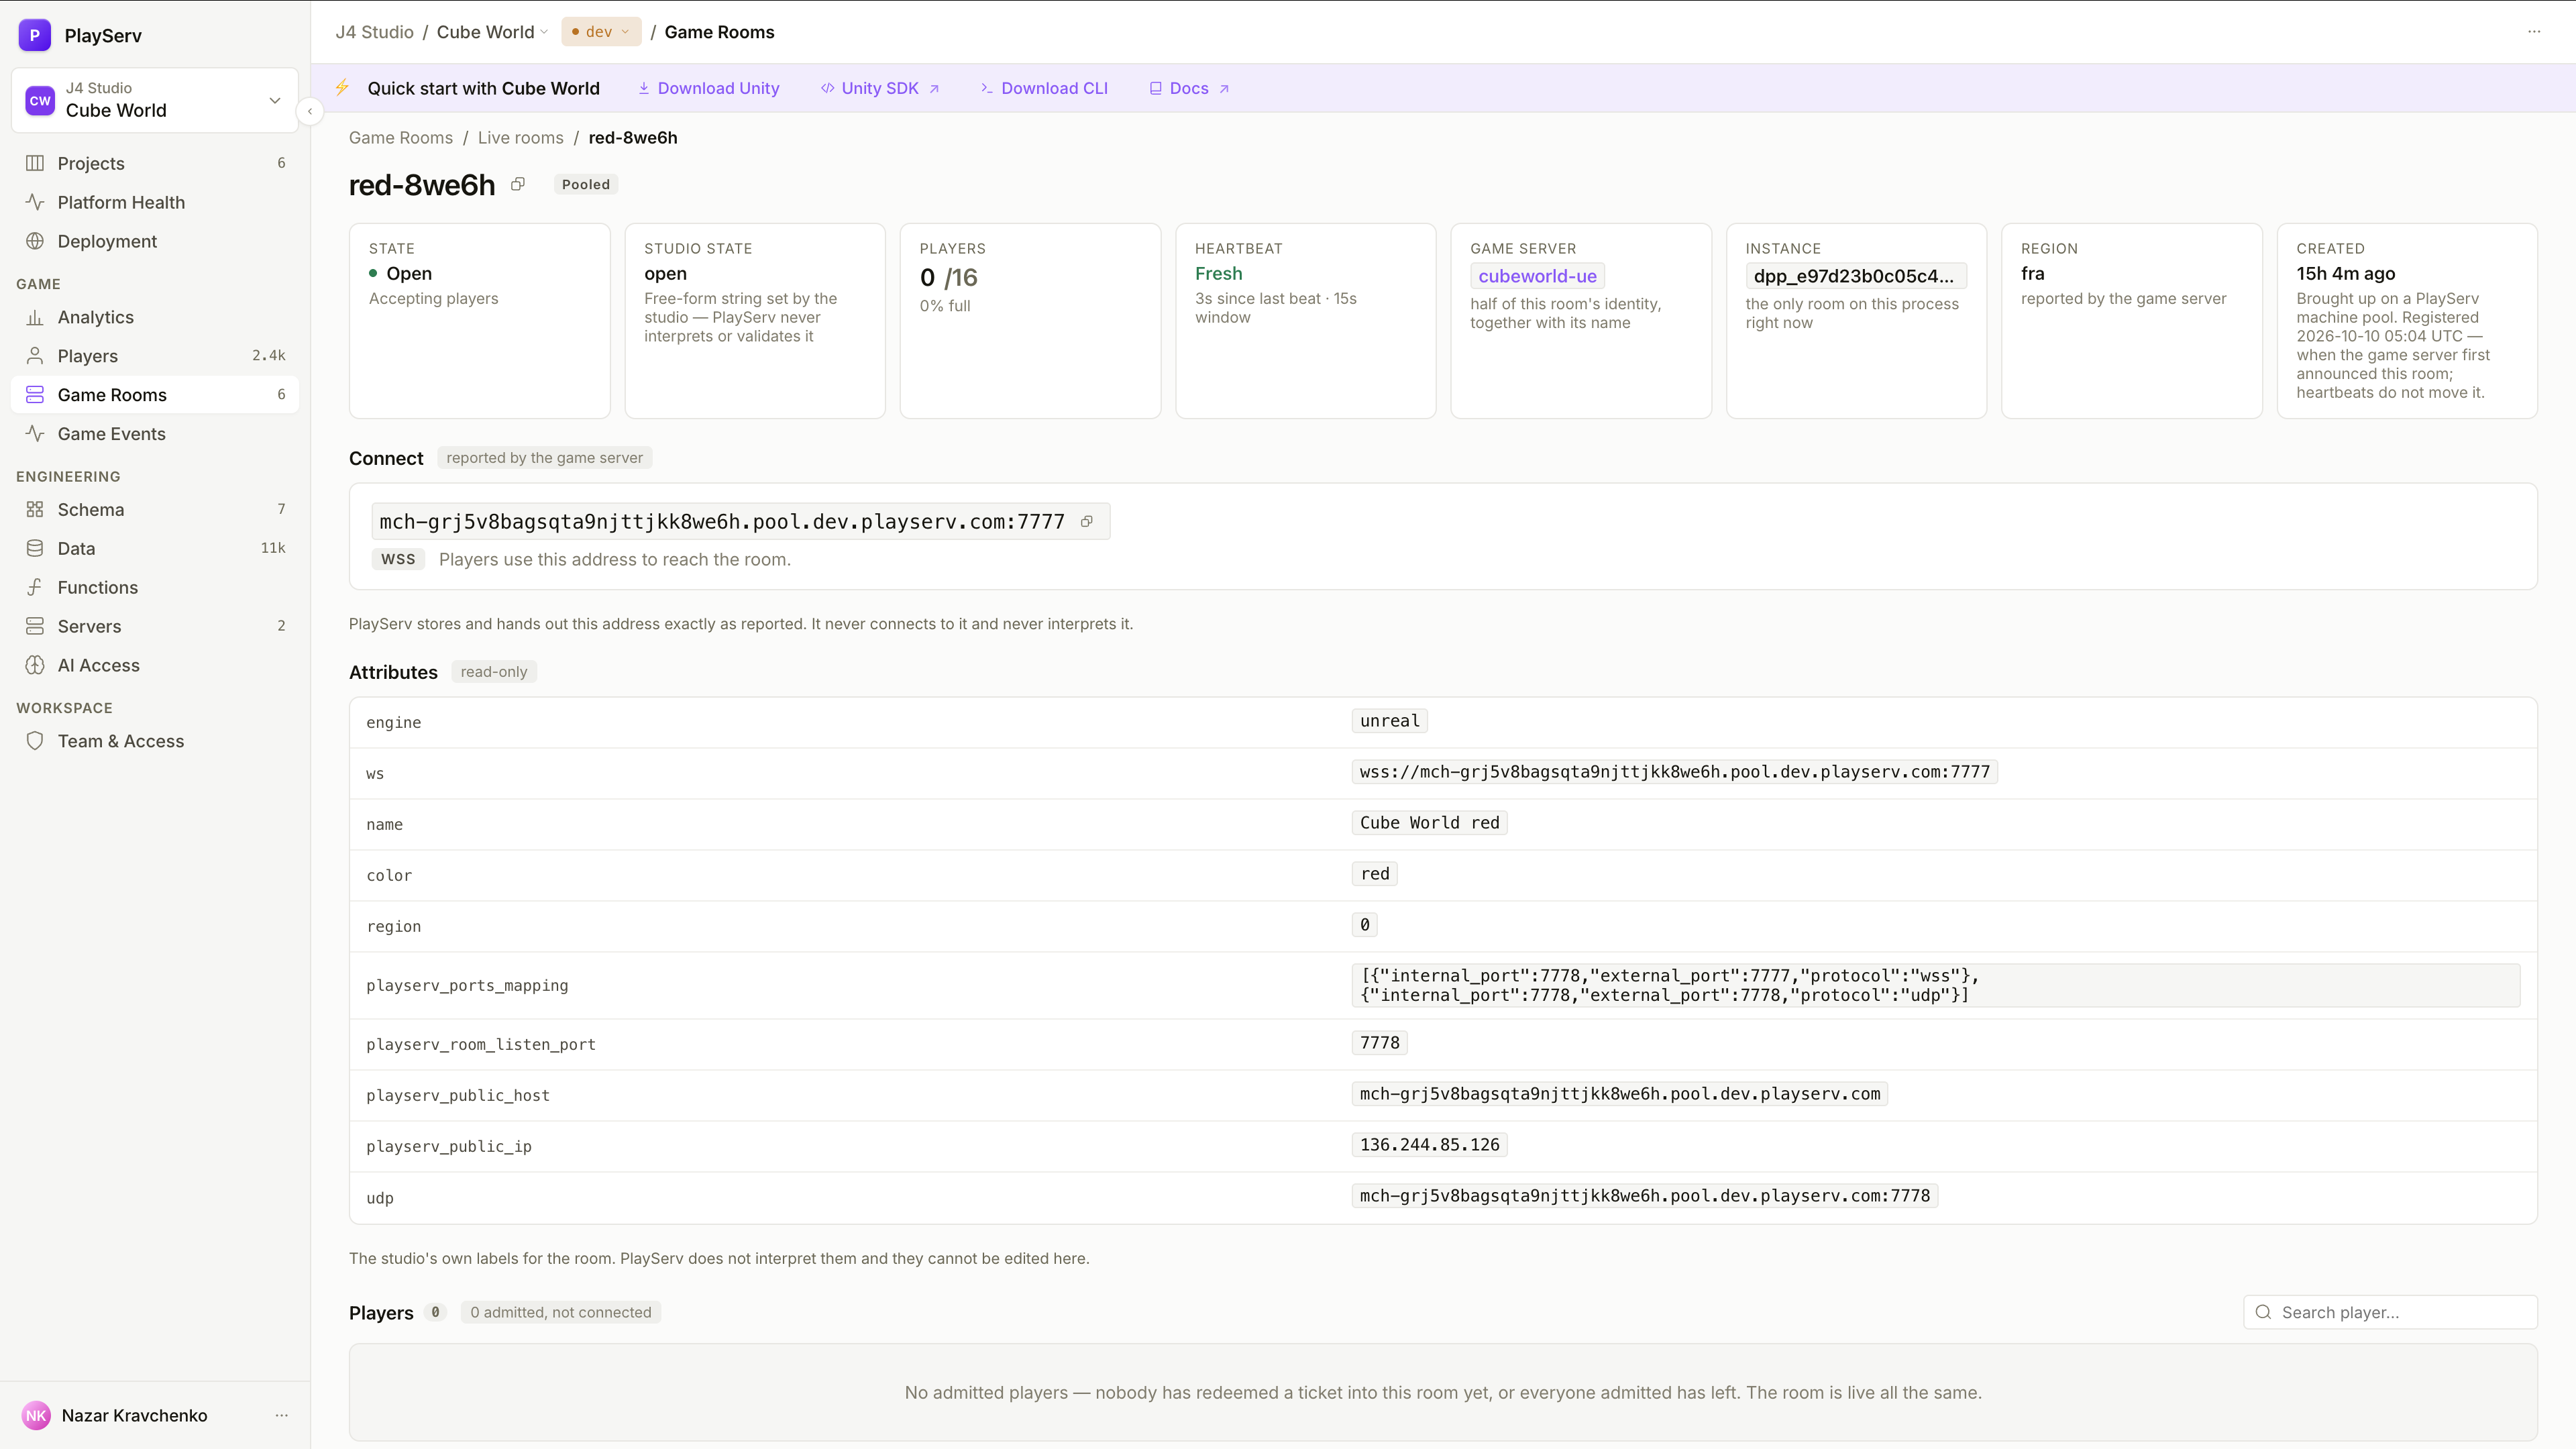Viewport: 2576px width, 1449px height.
Task: Open the Unity SDK link
Action: pyautogui.click(x=880, y=88)
